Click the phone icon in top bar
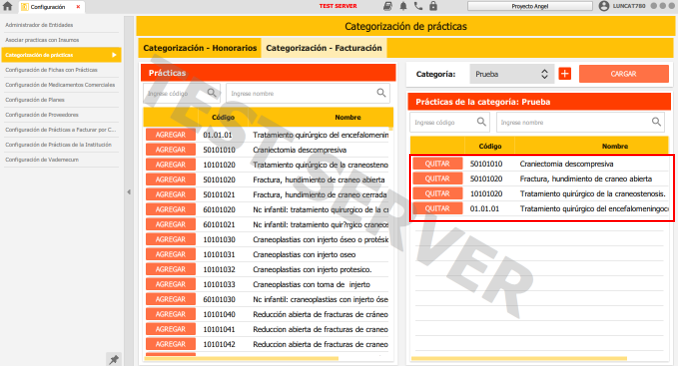The width and height of the screenshot is (678, 366). [x=418, y=6]
